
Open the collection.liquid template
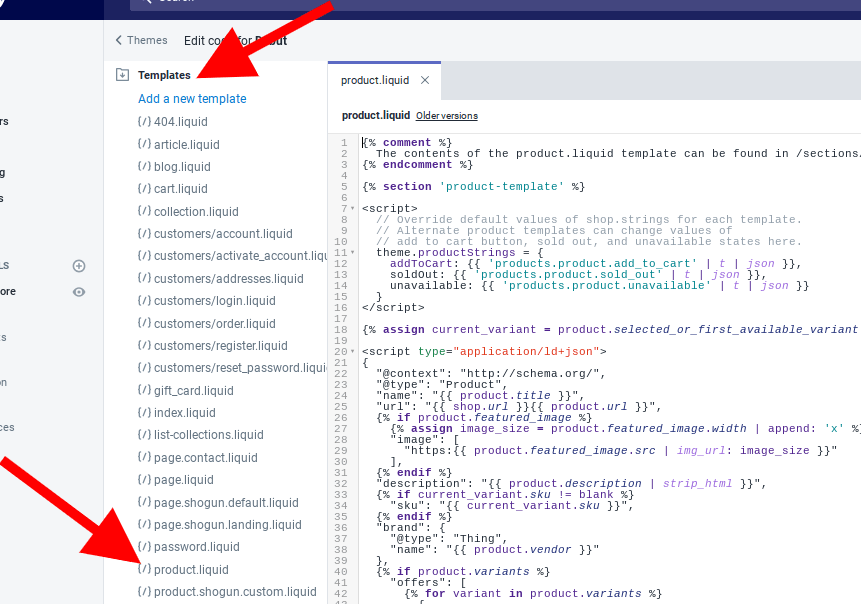point(188,211)
